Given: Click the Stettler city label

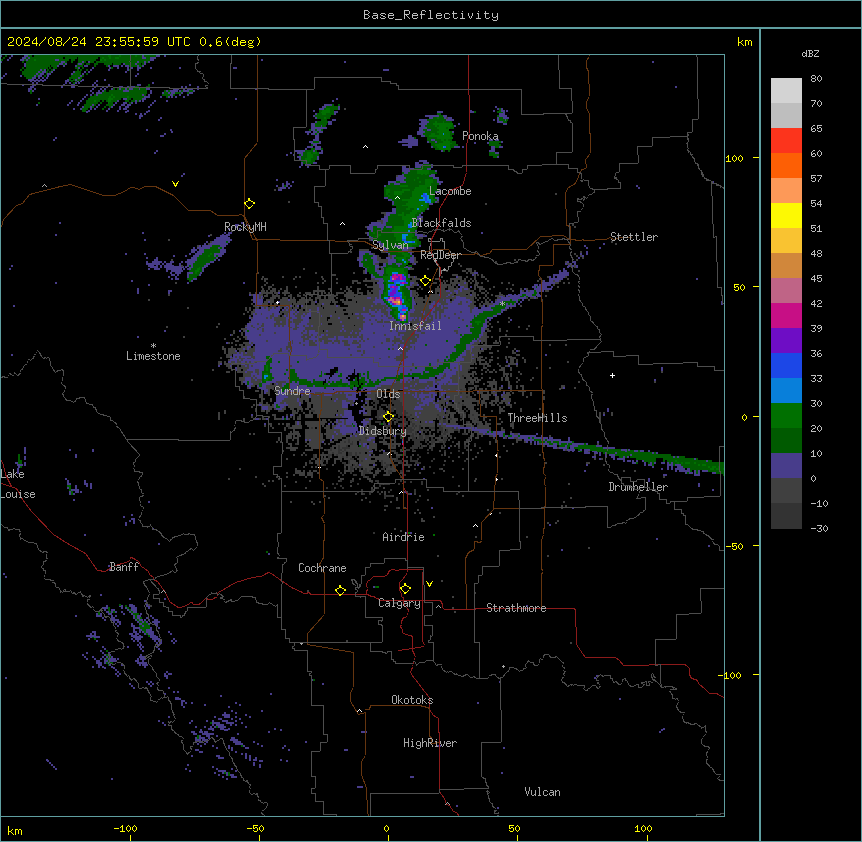Looking at the screenshot, I should click(634, 237).
